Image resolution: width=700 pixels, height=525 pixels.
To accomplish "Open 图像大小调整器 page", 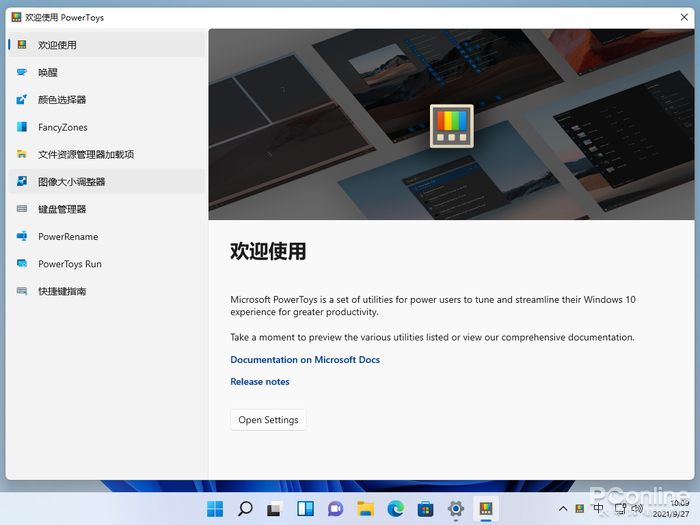I will tap(107, 181).
